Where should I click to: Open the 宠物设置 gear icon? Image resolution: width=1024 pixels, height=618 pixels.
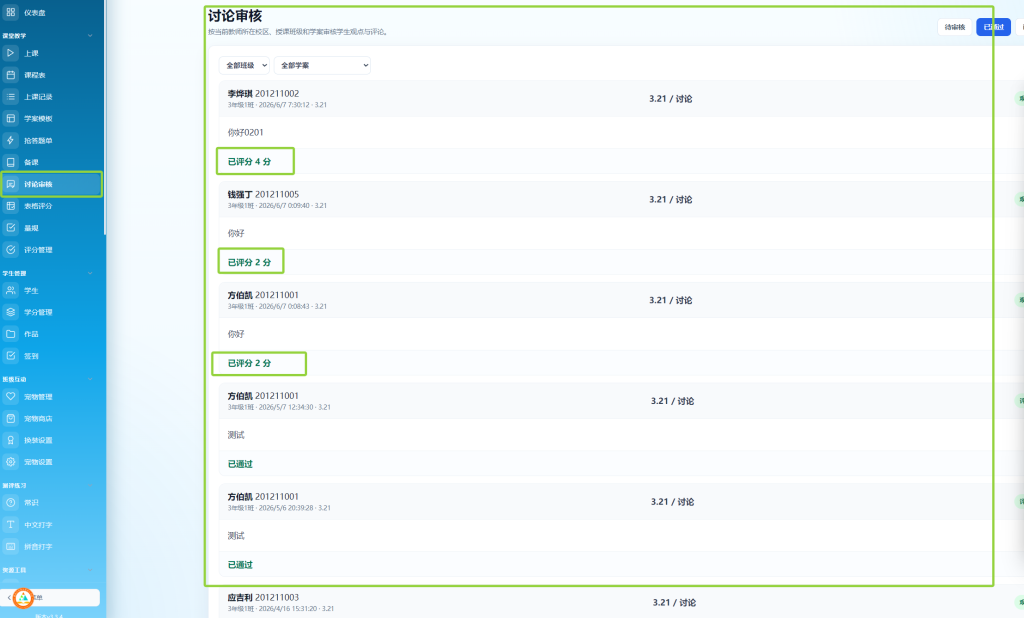coord(10,462)
